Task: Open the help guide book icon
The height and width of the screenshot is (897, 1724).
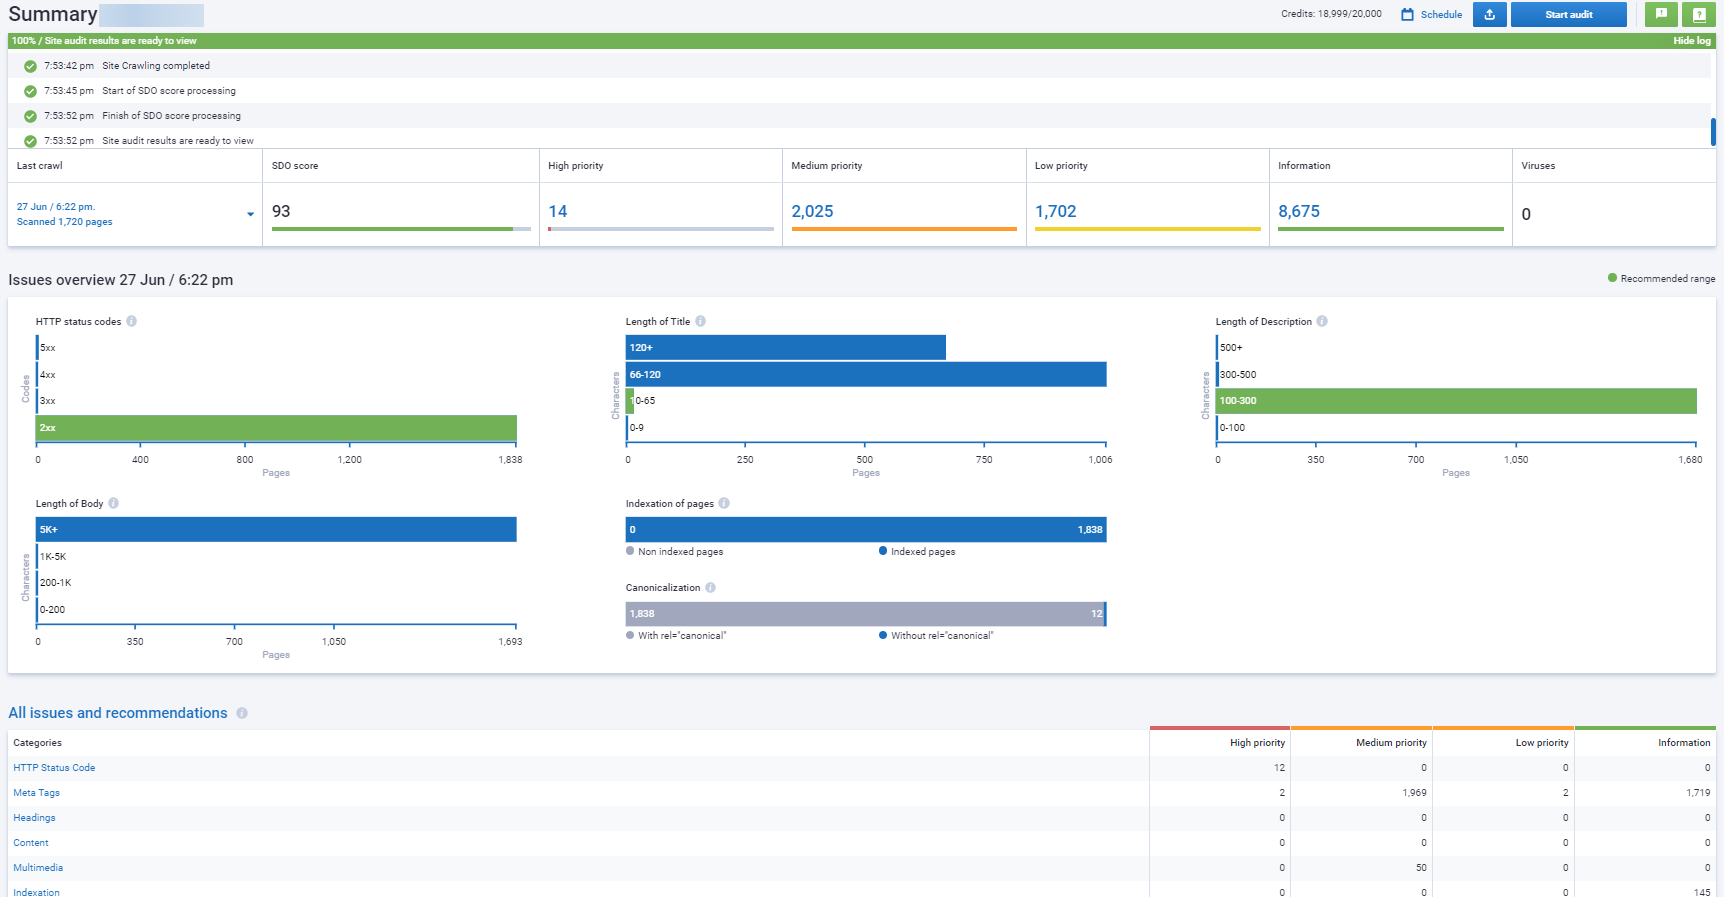Action: click(x=1698, y=14)
